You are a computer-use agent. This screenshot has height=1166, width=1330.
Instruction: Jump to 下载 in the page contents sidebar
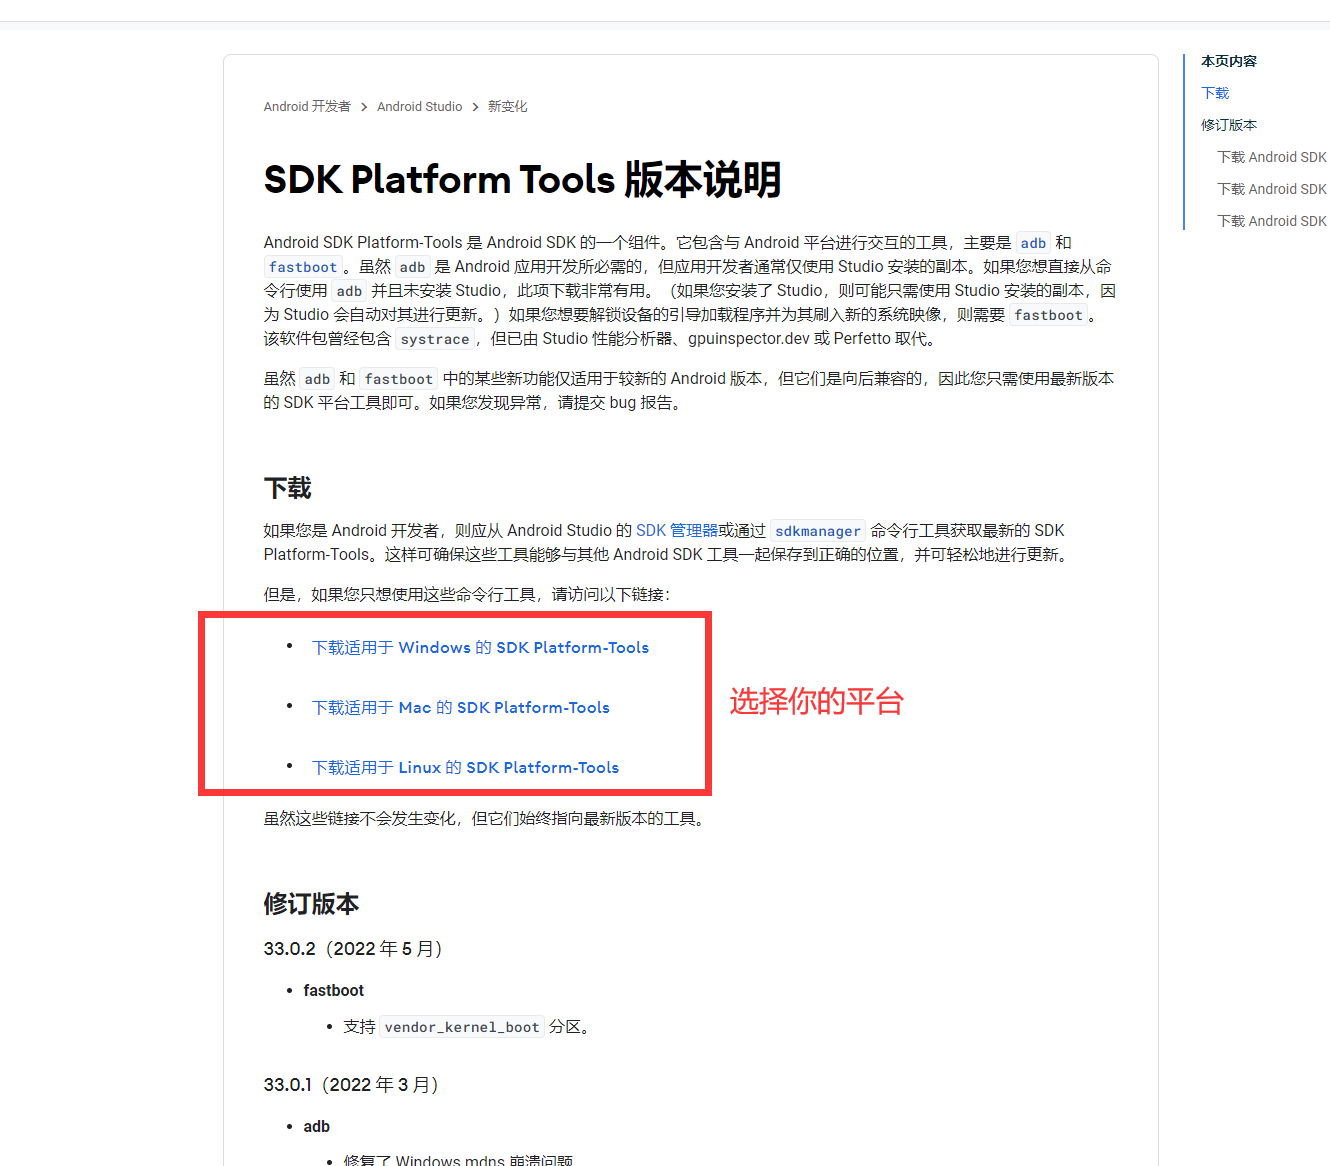(x=1215, y=93)
